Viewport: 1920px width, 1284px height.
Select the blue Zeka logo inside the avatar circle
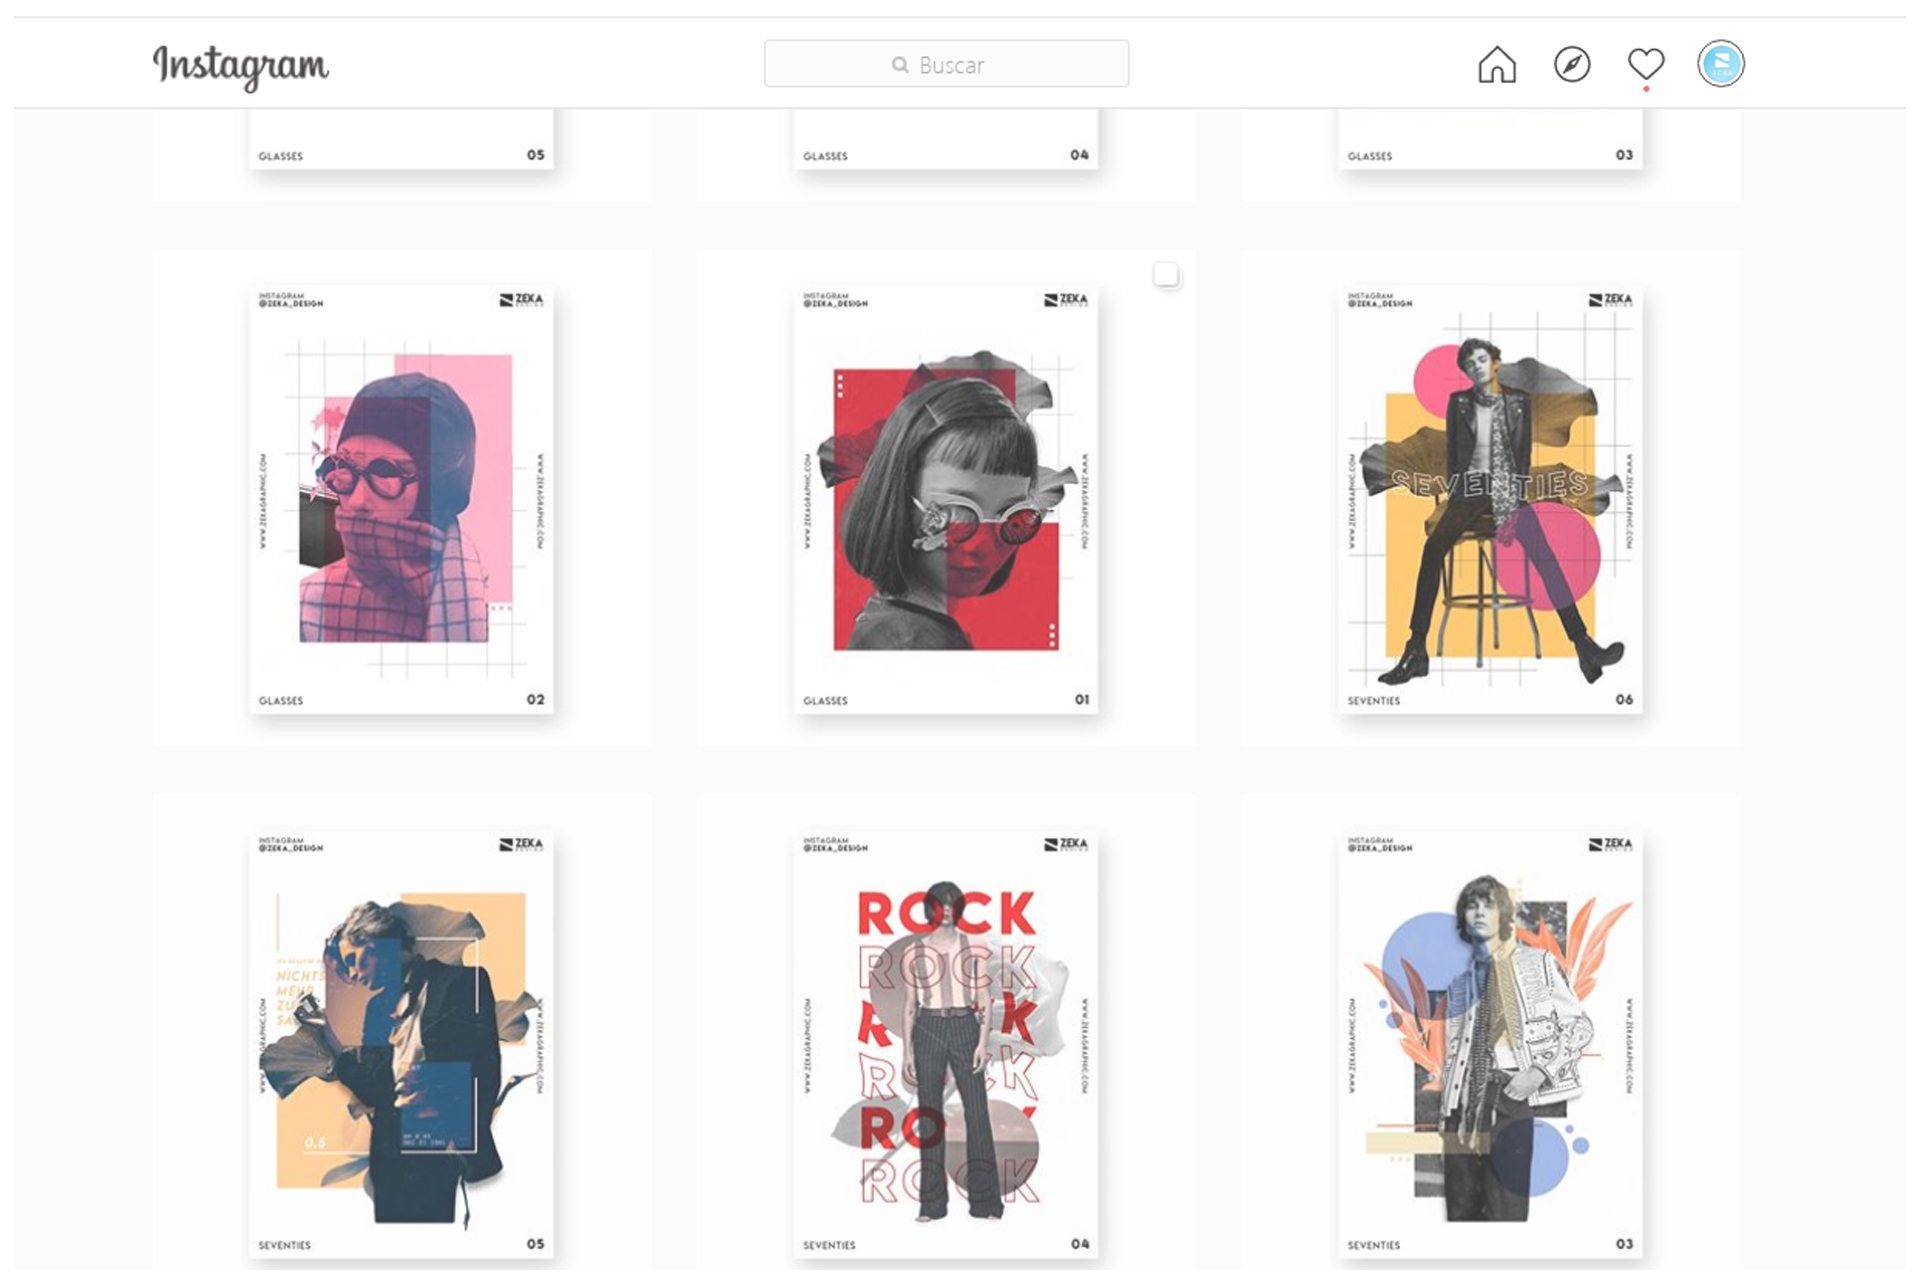coord(1721,63)
